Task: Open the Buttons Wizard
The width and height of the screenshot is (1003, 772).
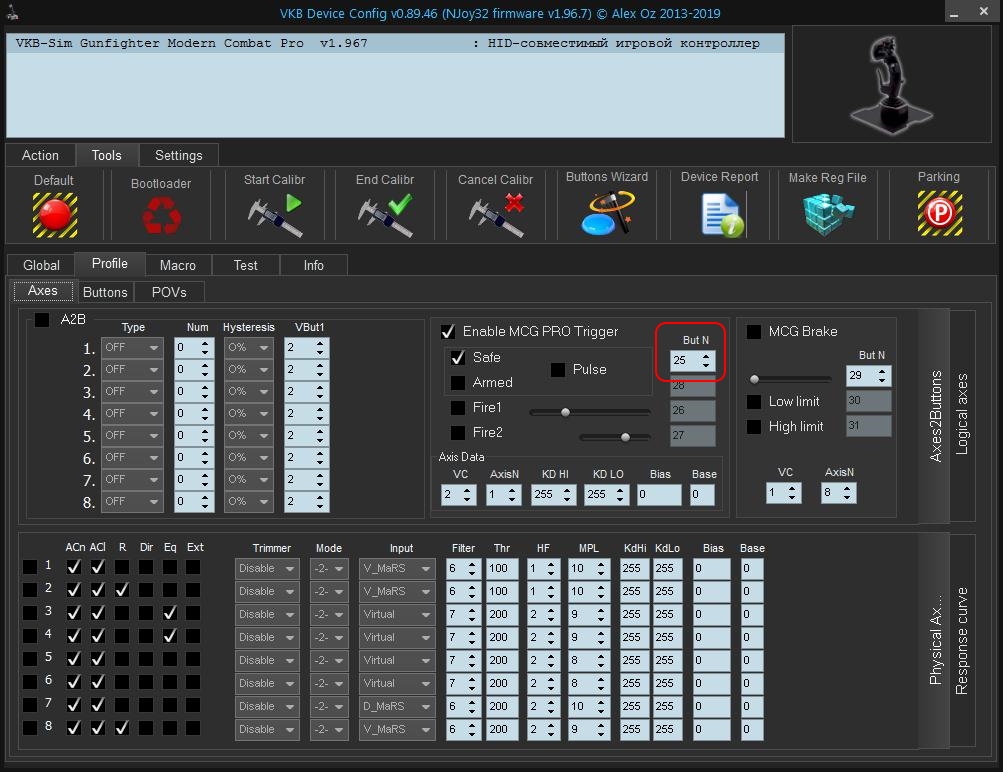Action: click(607, 214)
